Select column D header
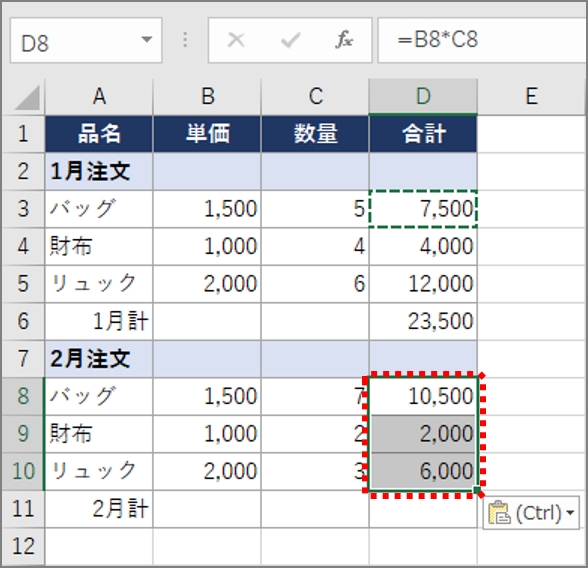The image size is (588, 568). tap(423, 96)
